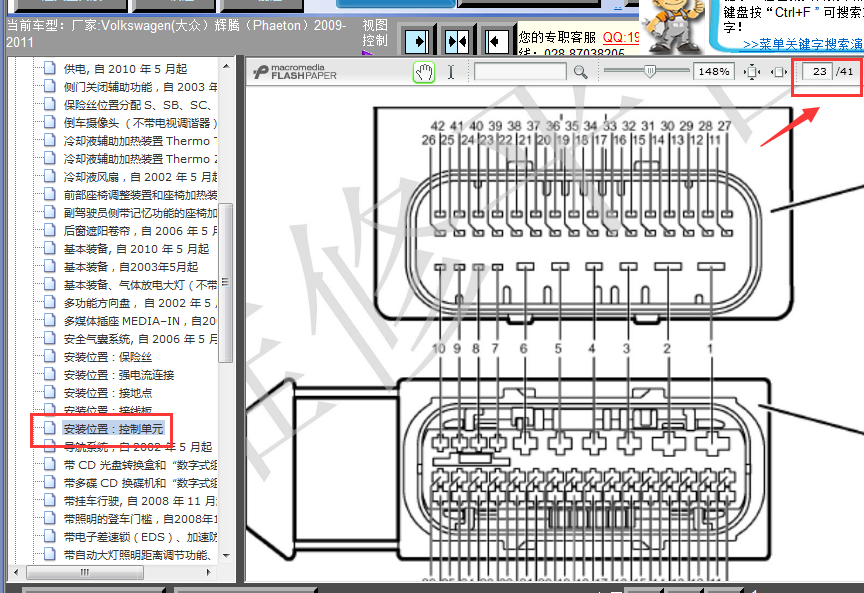Screen dimensions: 864x593
Task: Click the tree vertical scrollbar thumb
Action: click(226, 283)
